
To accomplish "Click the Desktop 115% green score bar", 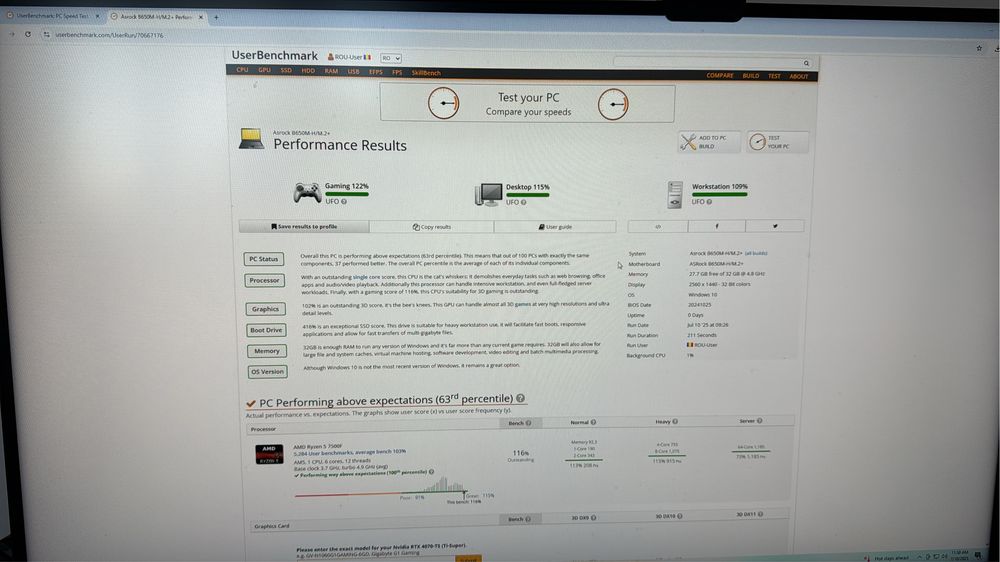I will [x=527, y=195].
